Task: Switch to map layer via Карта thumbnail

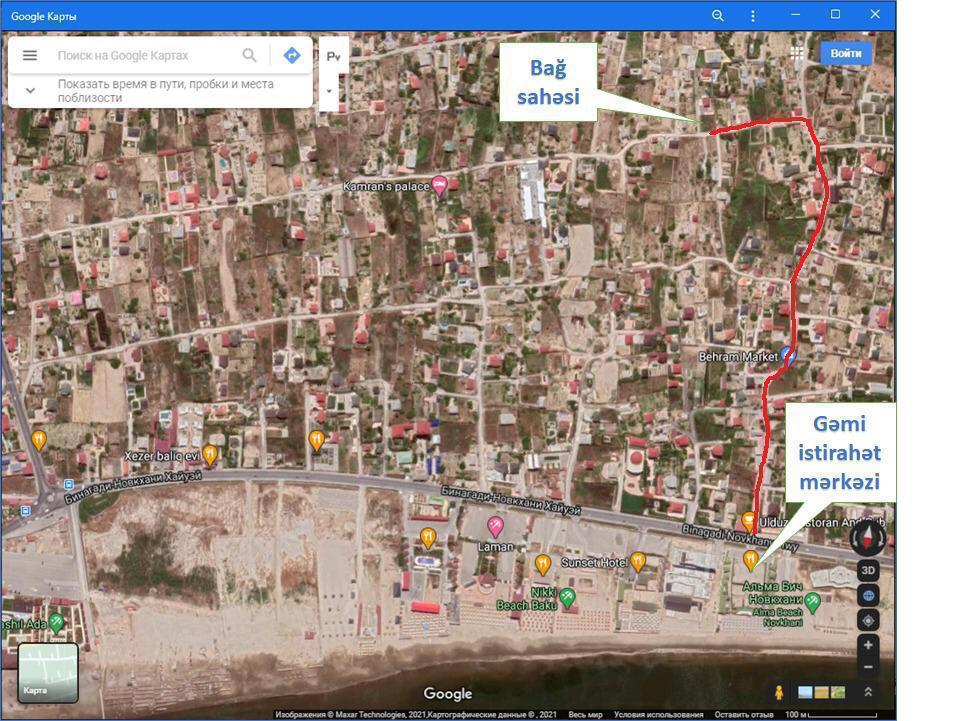Action: [48, 672]
